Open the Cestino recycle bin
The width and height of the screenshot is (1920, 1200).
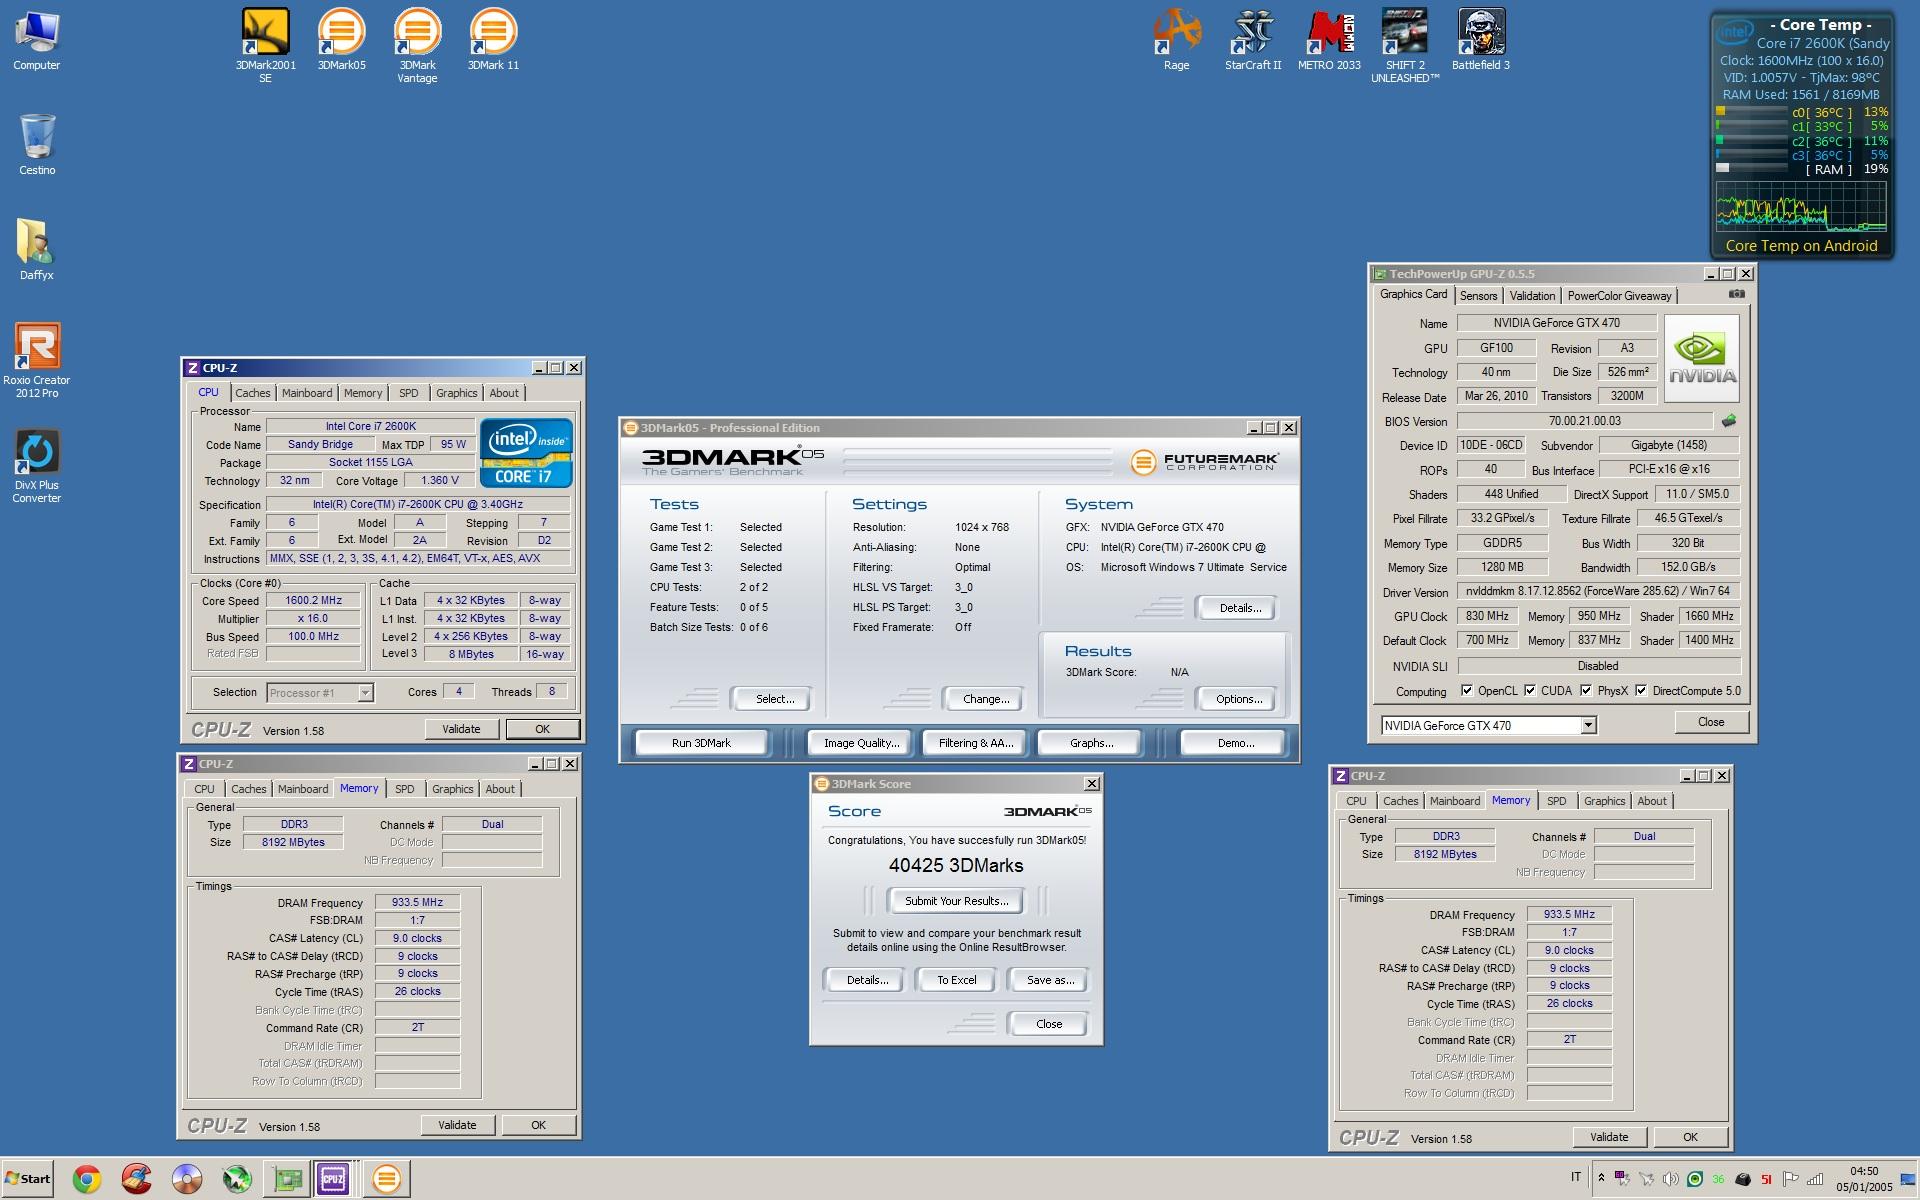pyautogui.click(x=37, y=145)
